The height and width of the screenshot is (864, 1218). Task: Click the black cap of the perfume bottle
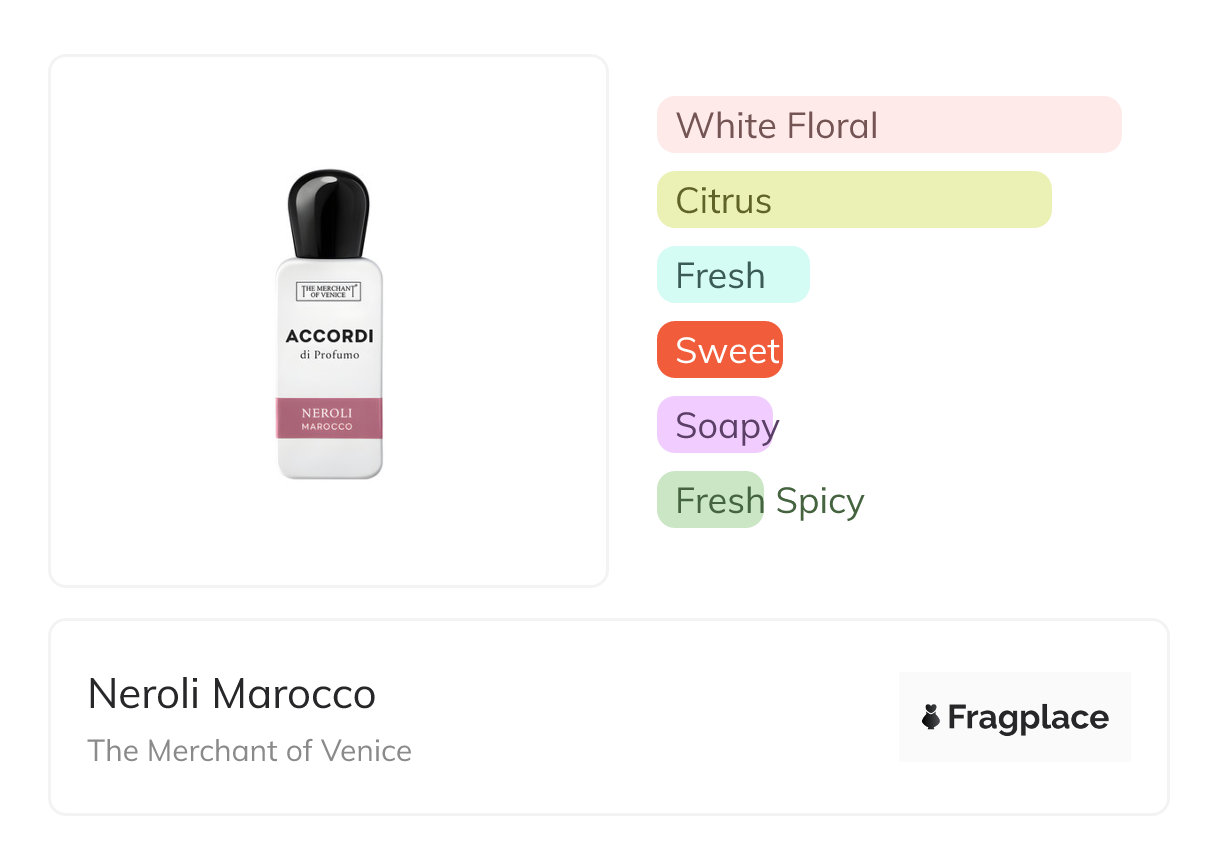pyautogui.click(x=329, y=212)
